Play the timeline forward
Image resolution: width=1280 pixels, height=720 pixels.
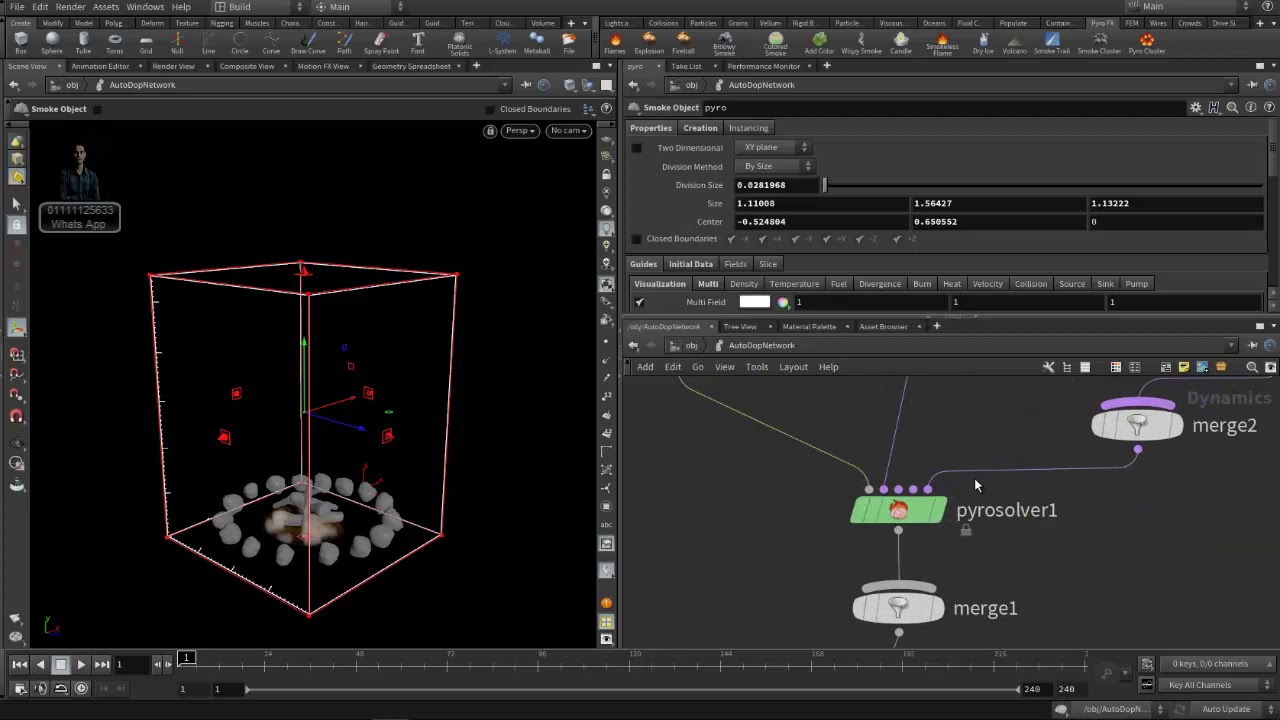[81, 664]
